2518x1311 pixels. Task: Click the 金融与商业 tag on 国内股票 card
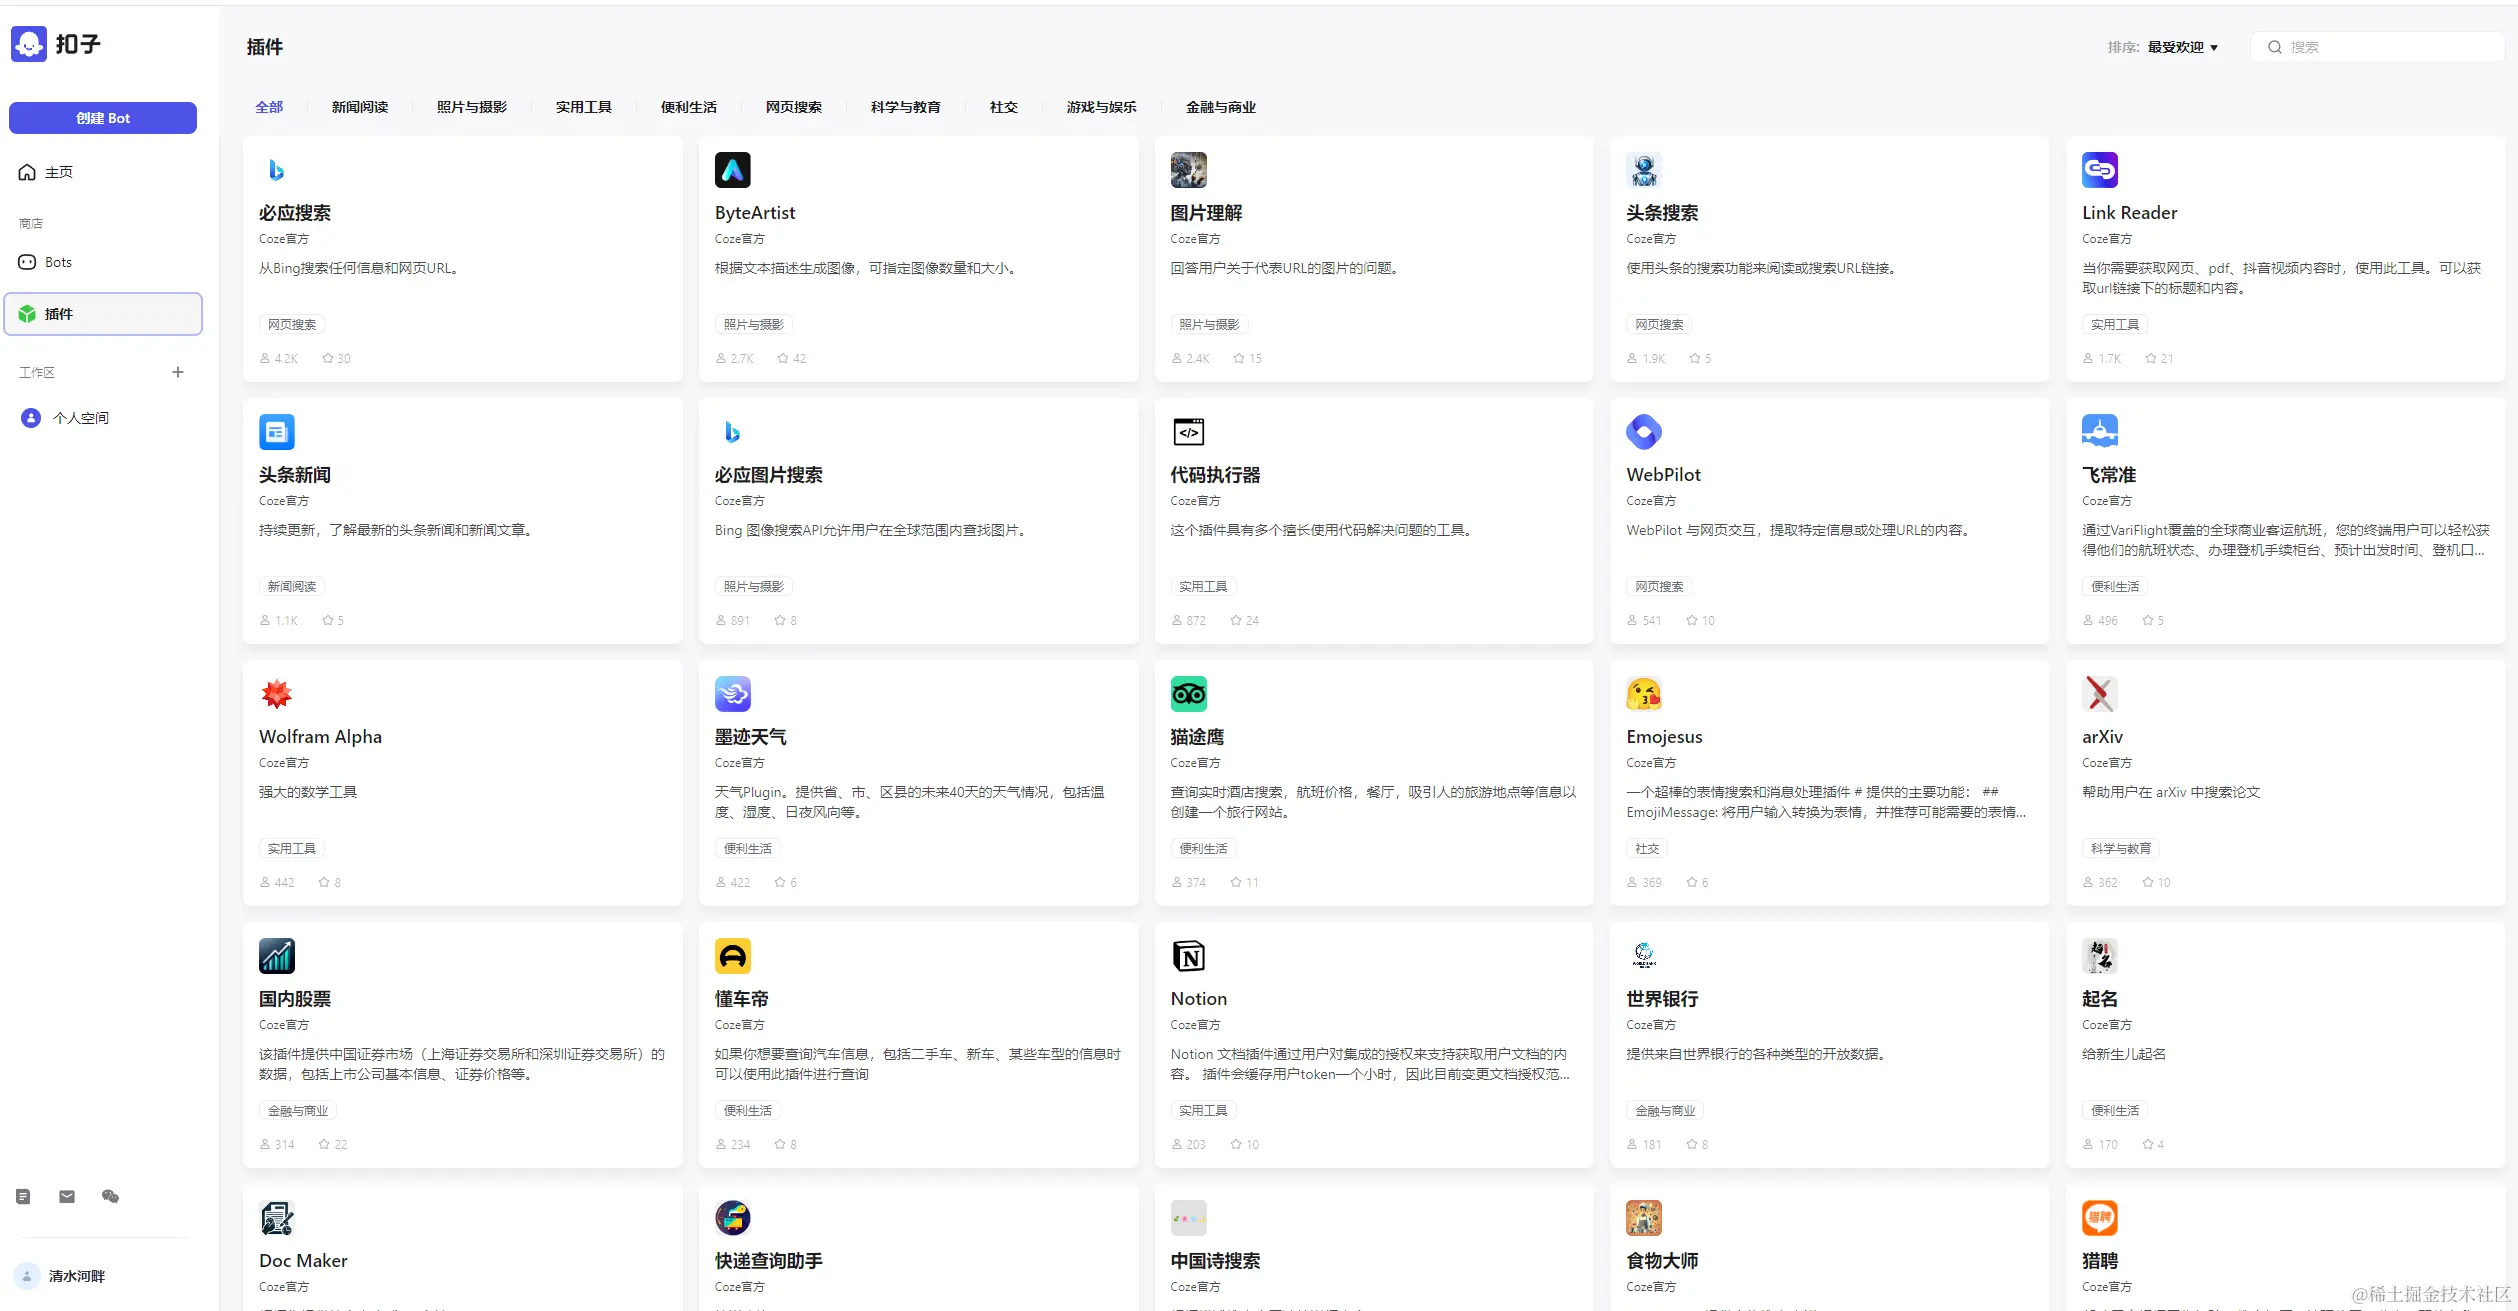[298, 1110]
